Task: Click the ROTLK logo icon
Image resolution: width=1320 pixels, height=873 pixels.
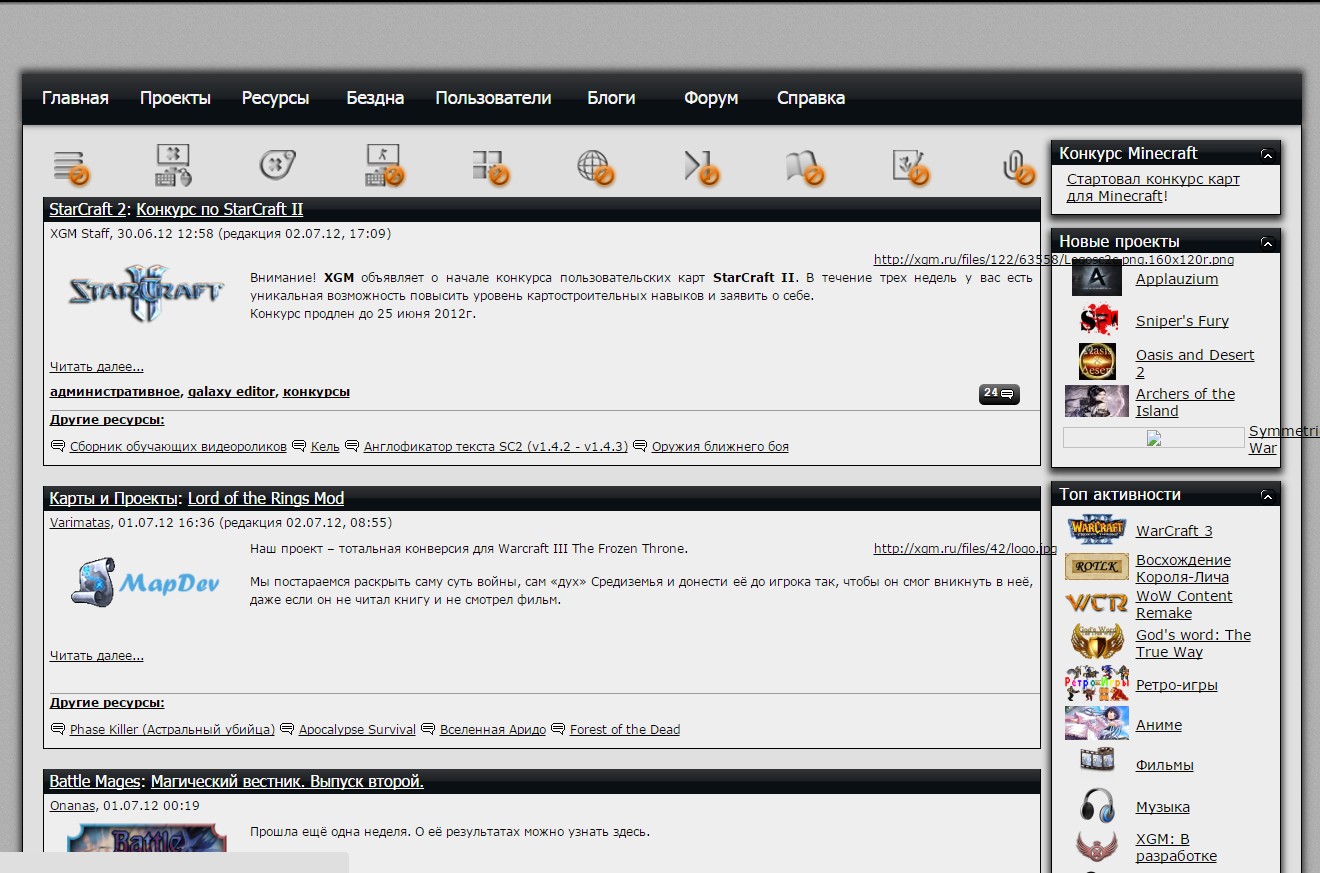Action: point(1097,567)
